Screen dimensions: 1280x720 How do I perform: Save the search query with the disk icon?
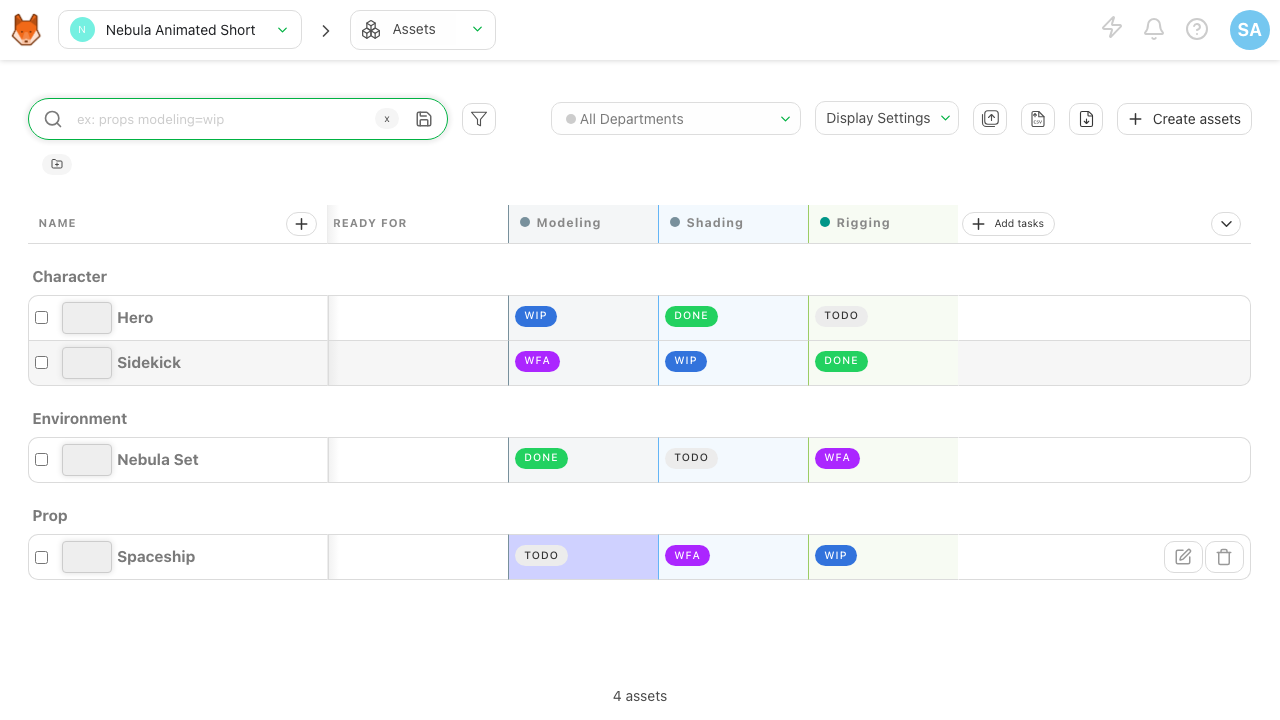[424, 119]
